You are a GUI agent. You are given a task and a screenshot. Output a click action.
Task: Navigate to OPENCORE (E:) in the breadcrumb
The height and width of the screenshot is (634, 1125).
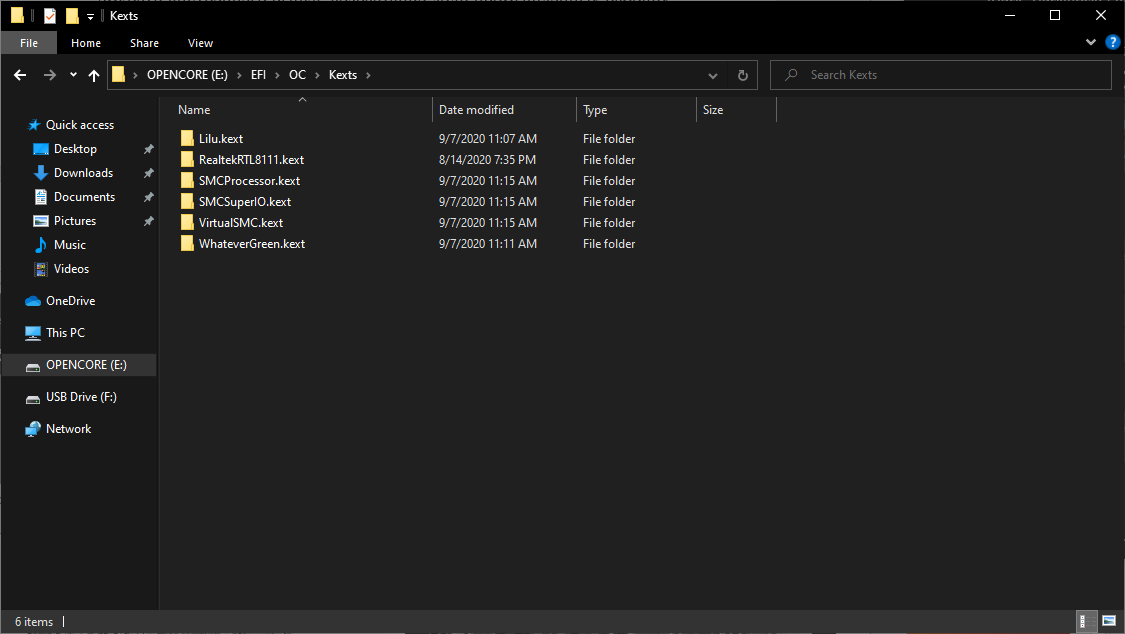pos(187,75)
